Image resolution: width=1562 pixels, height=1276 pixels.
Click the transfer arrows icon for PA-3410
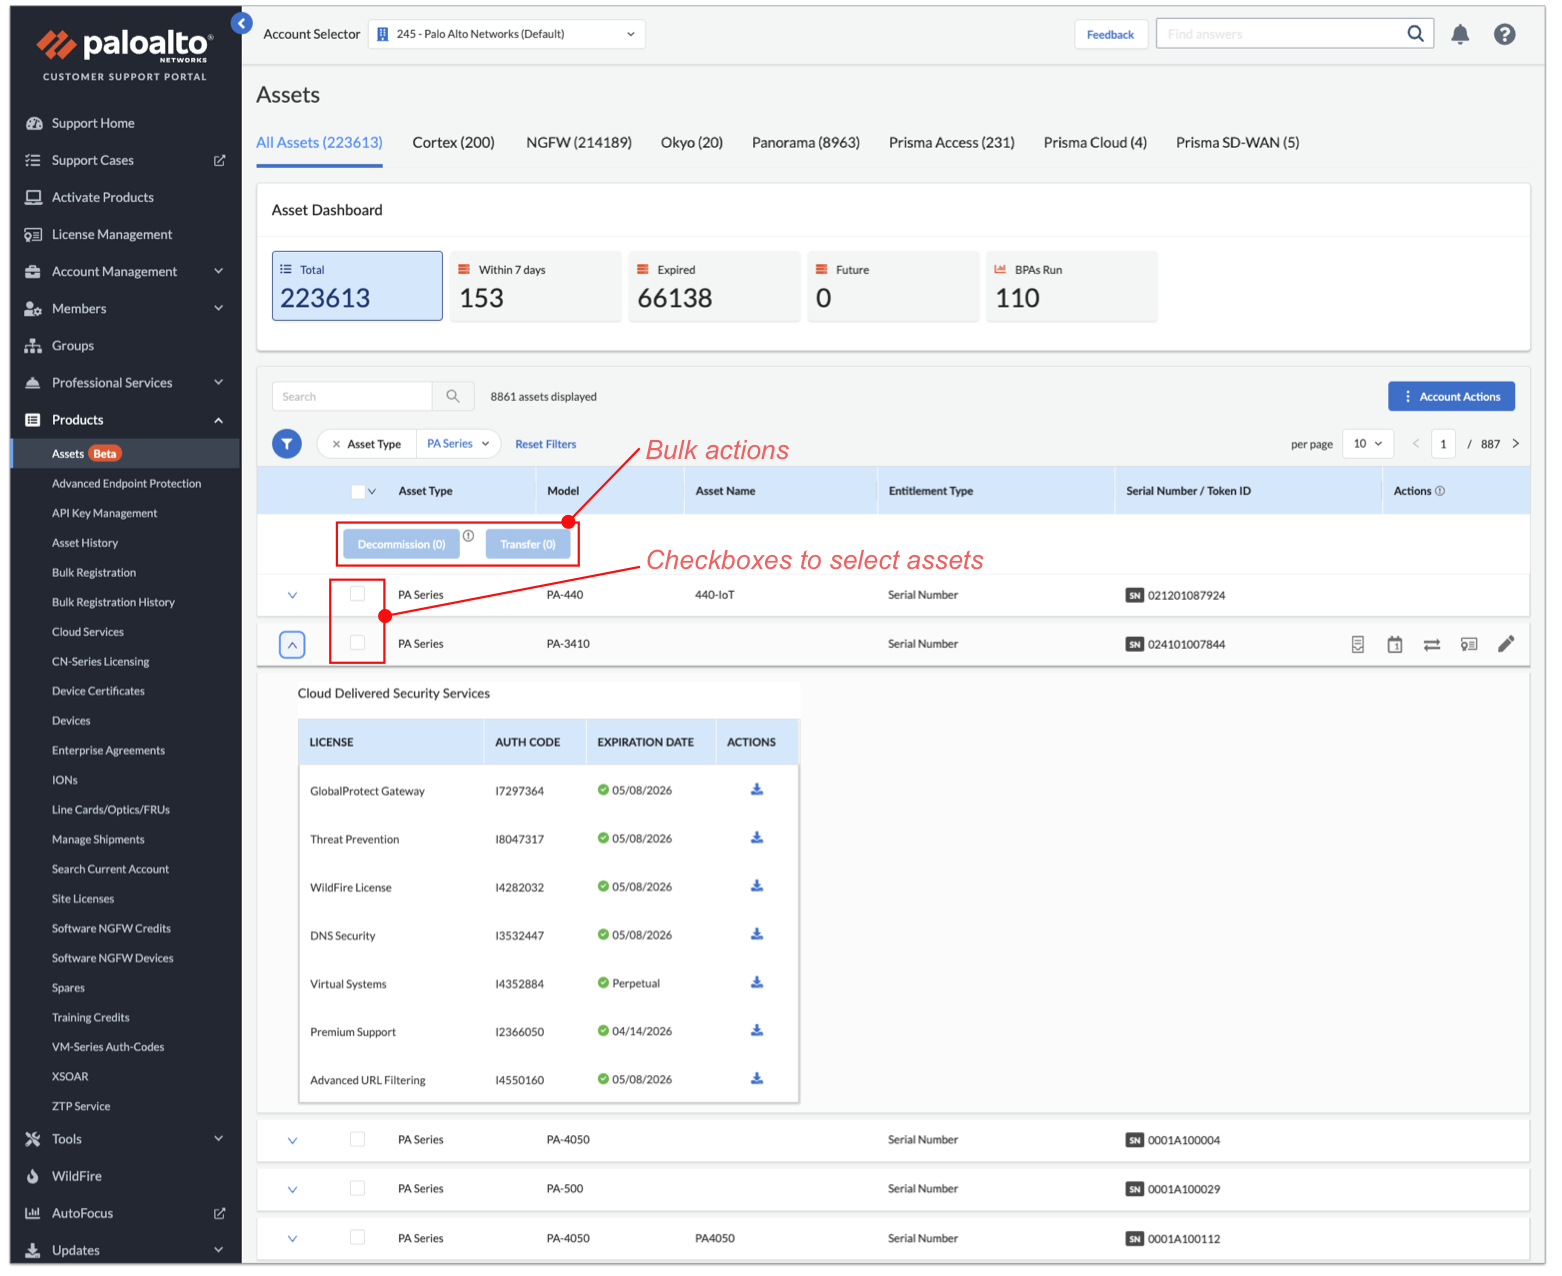coord(1431,645)
